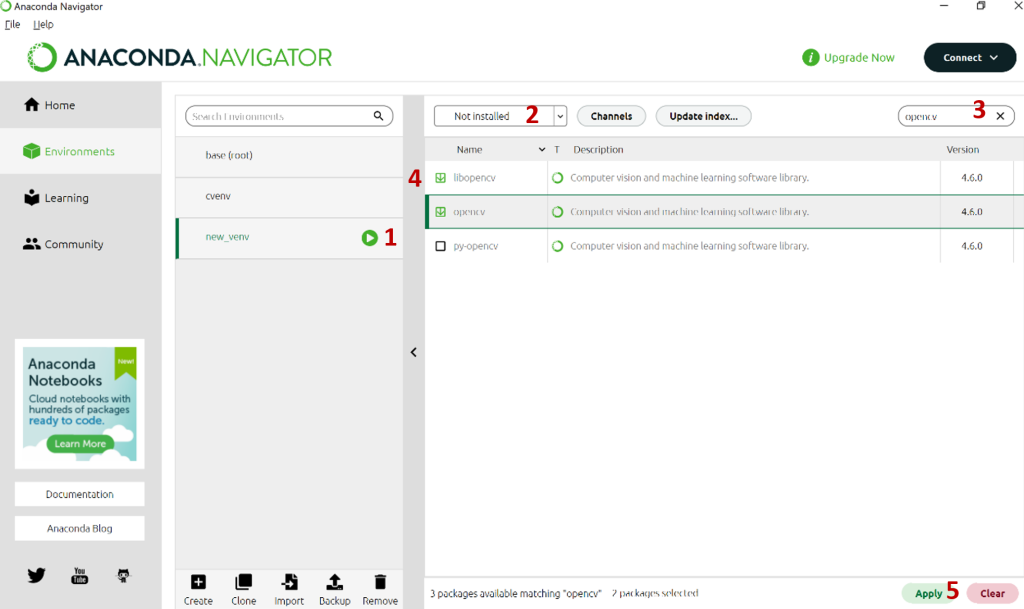This screenshot has width=1024, height=609.
Task: Click the Learning icon in sidebar
Action: (31, 197)
